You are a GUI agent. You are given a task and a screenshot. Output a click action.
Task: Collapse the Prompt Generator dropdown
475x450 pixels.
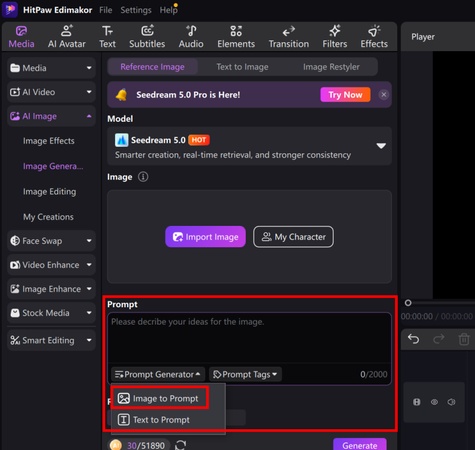click(x=158, y=374)
